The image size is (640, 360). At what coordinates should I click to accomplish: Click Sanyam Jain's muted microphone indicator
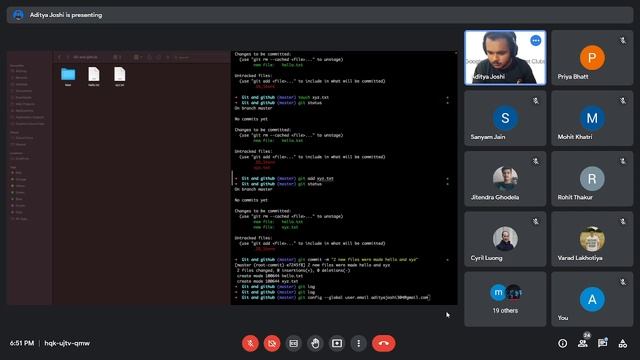pyautogui.click(x=536, y=101)
